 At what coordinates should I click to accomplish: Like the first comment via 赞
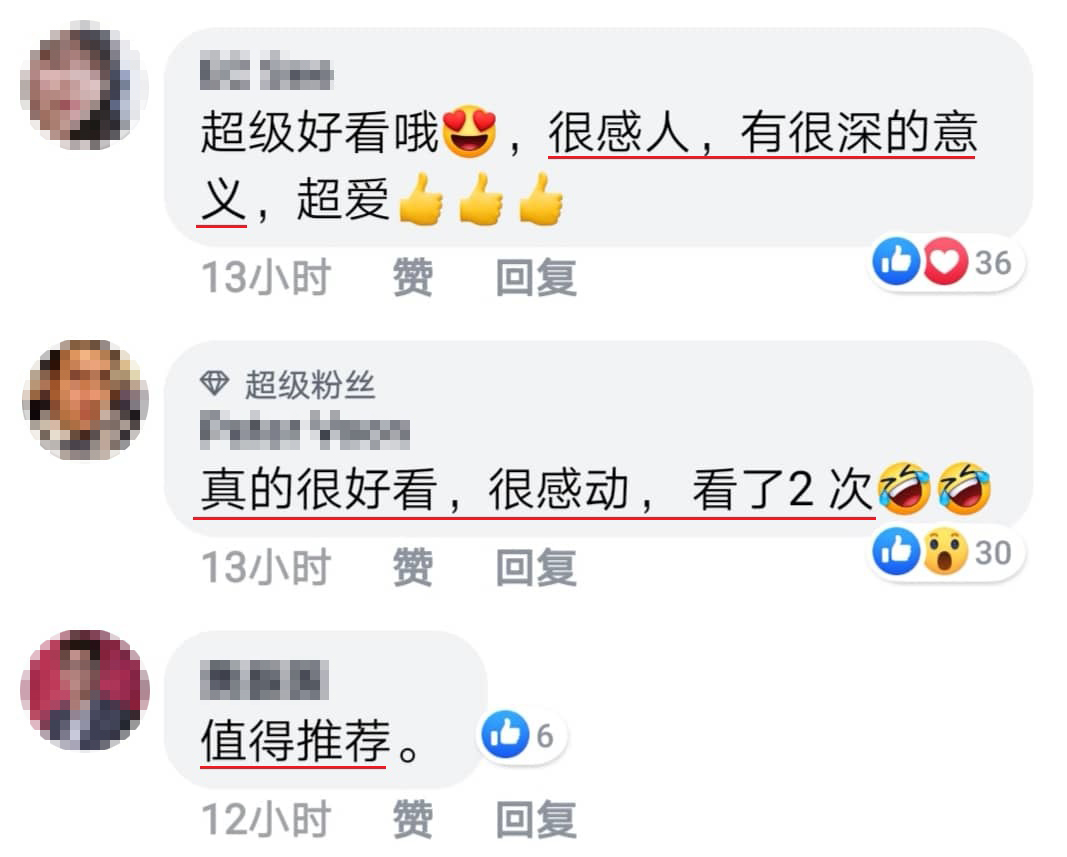click(412, 278)
